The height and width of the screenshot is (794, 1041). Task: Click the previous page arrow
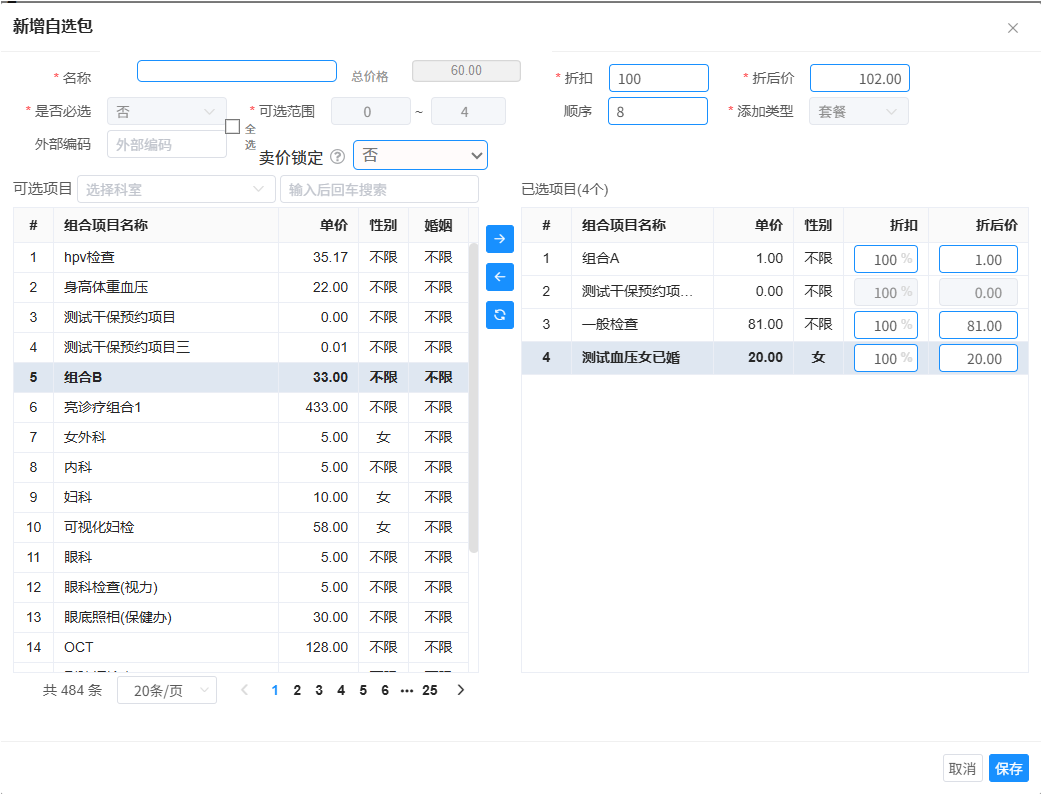tap(245, 690)
